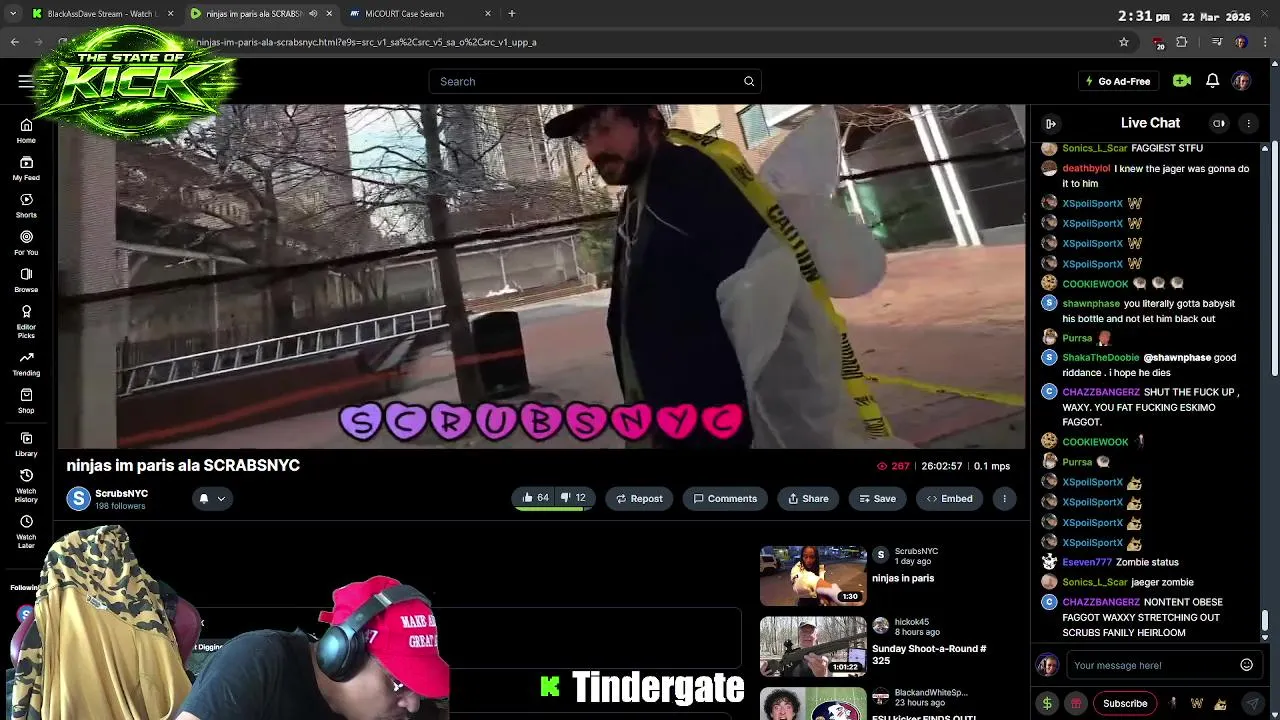The height and width of the screenshot is (720, 1280).
Task: Close the MiCOURT Case Search tab
Action: (488, 14)
